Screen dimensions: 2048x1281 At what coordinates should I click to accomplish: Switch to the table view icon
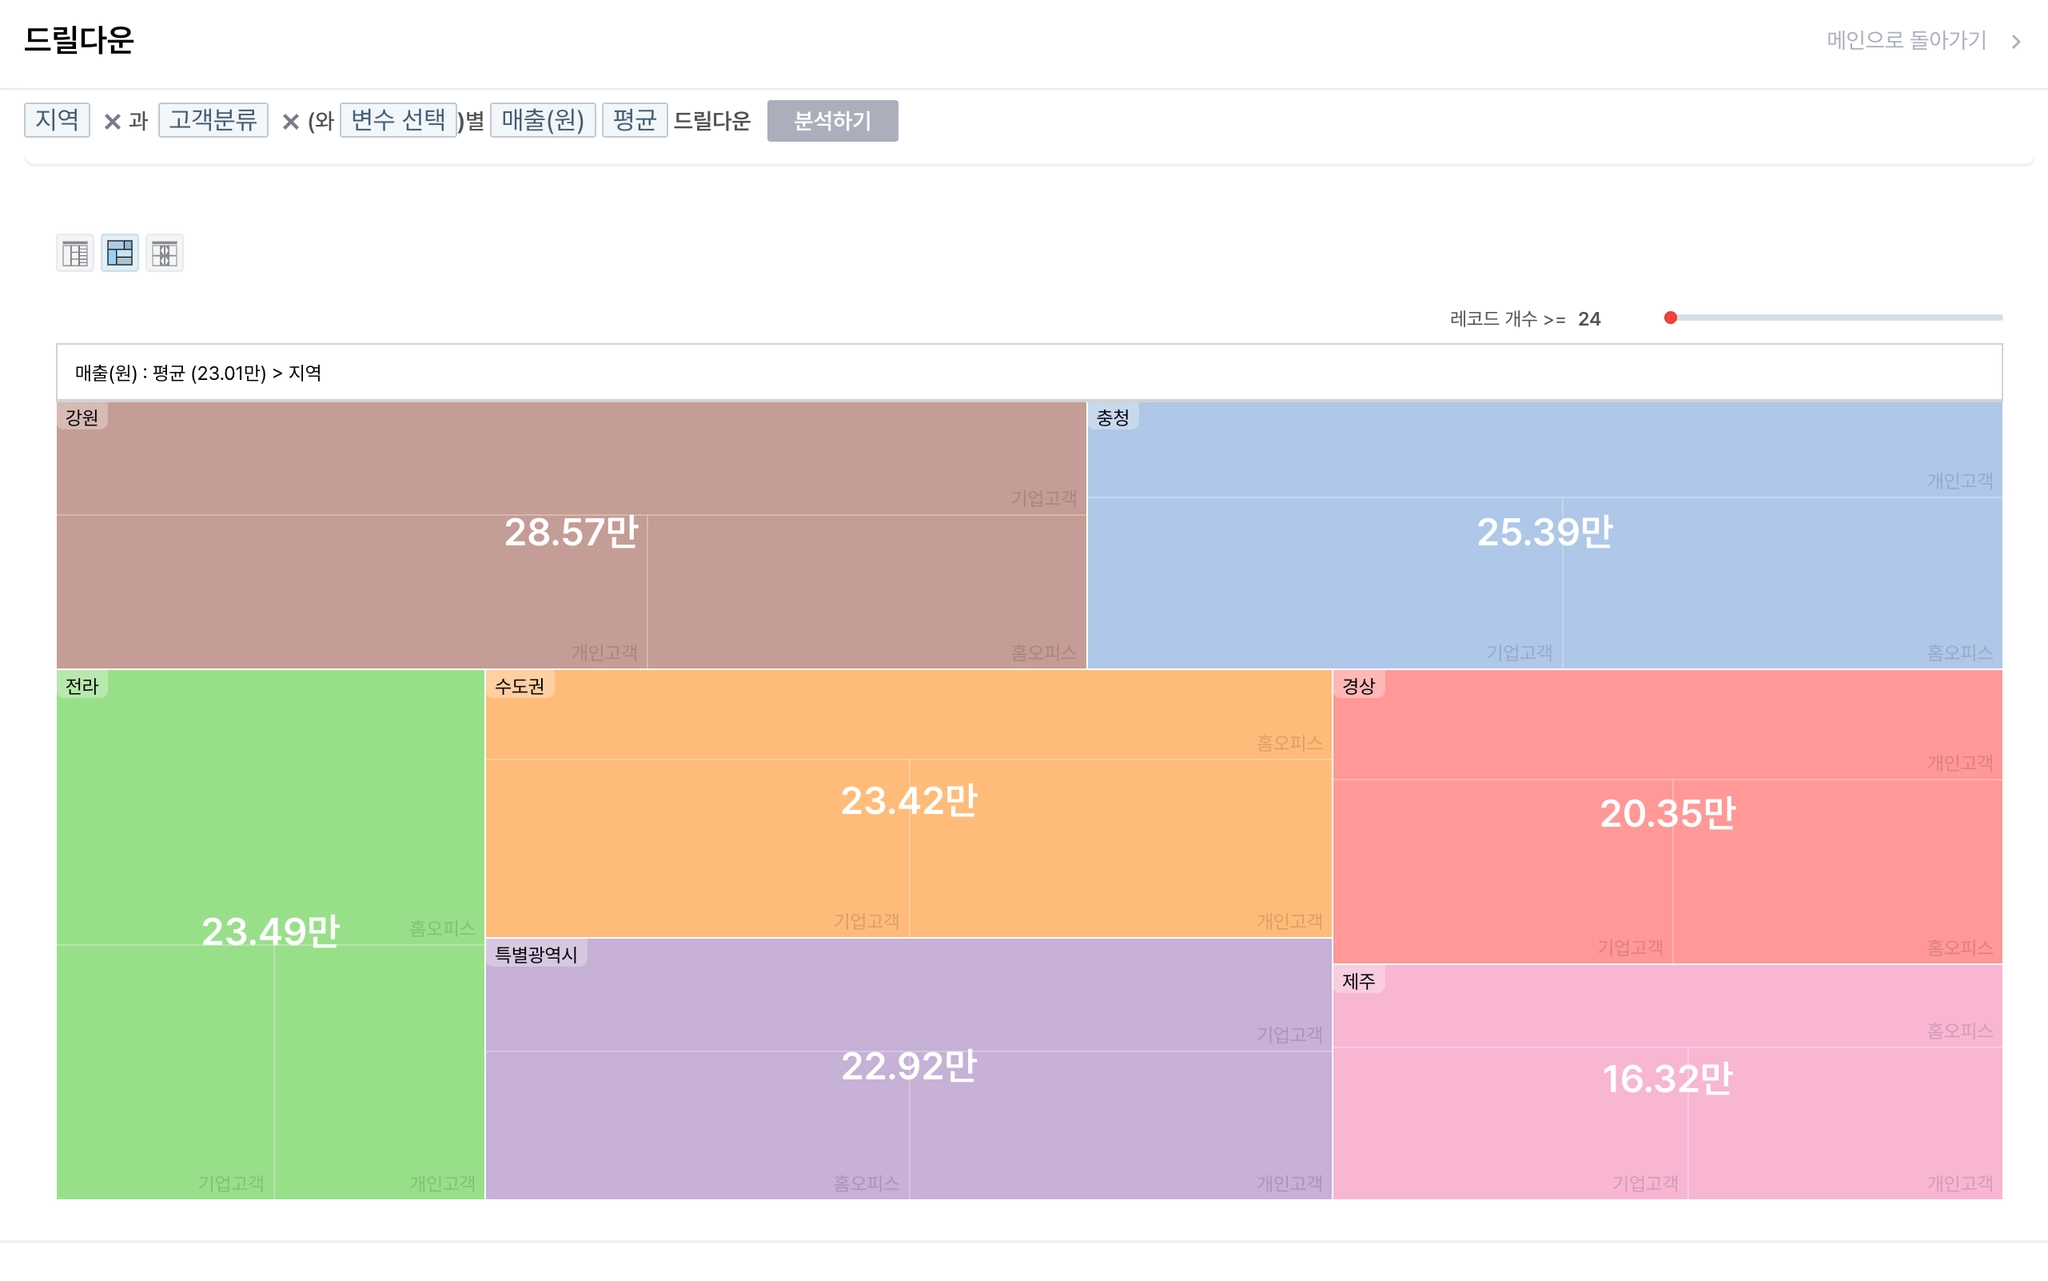pos(75,253)
